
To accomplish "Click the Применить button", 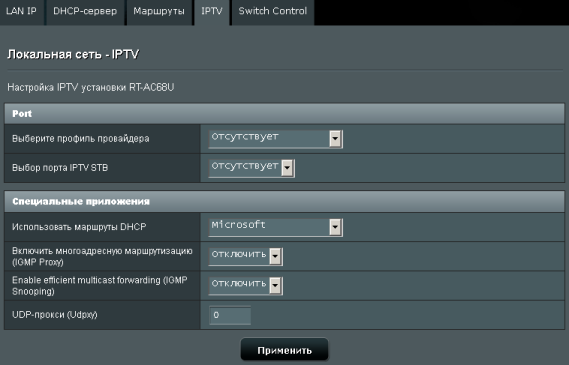I will coord(284,350).
